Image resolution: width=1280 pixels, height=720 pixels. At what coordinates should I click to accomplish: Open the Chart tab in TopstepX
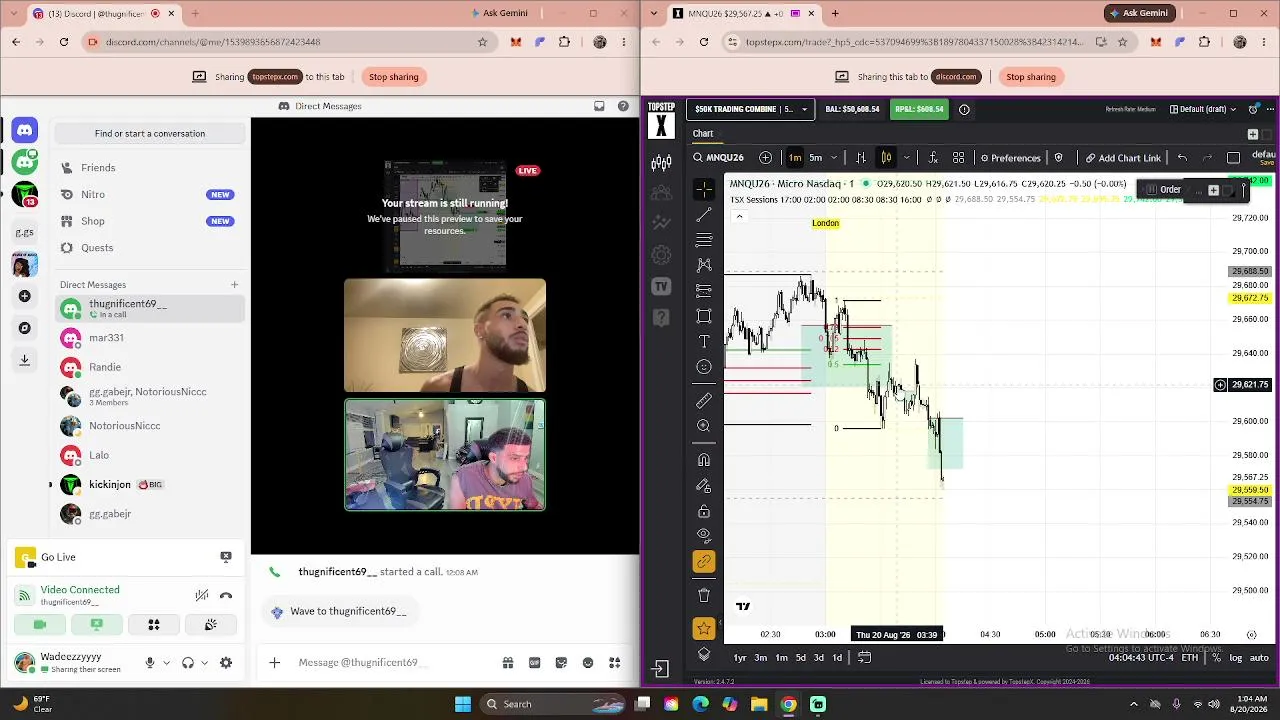(703, 133)
